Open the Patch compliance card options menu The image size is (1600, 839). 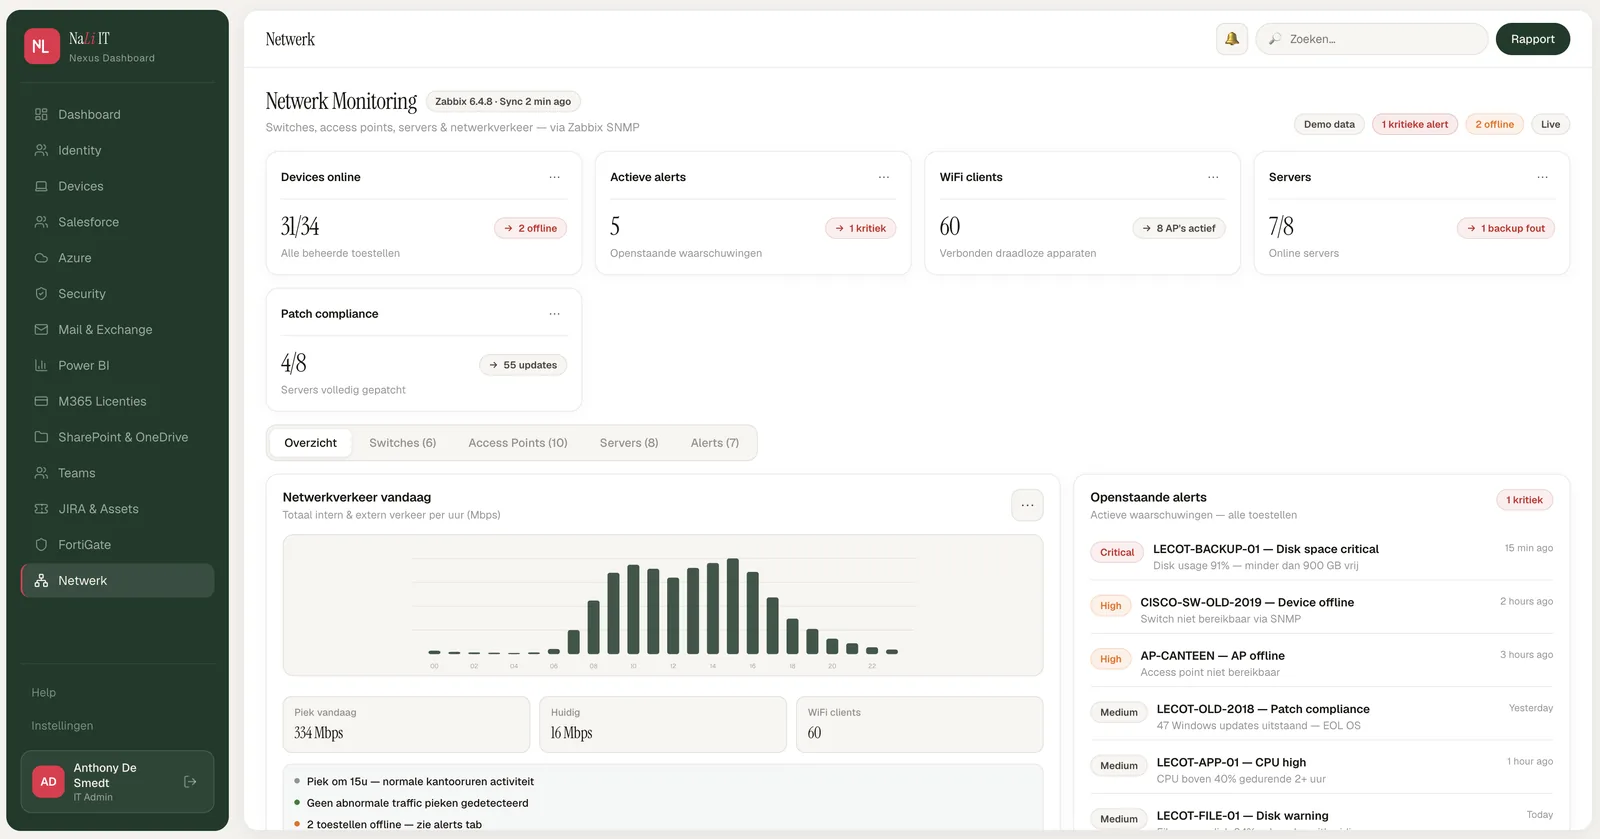554,314
